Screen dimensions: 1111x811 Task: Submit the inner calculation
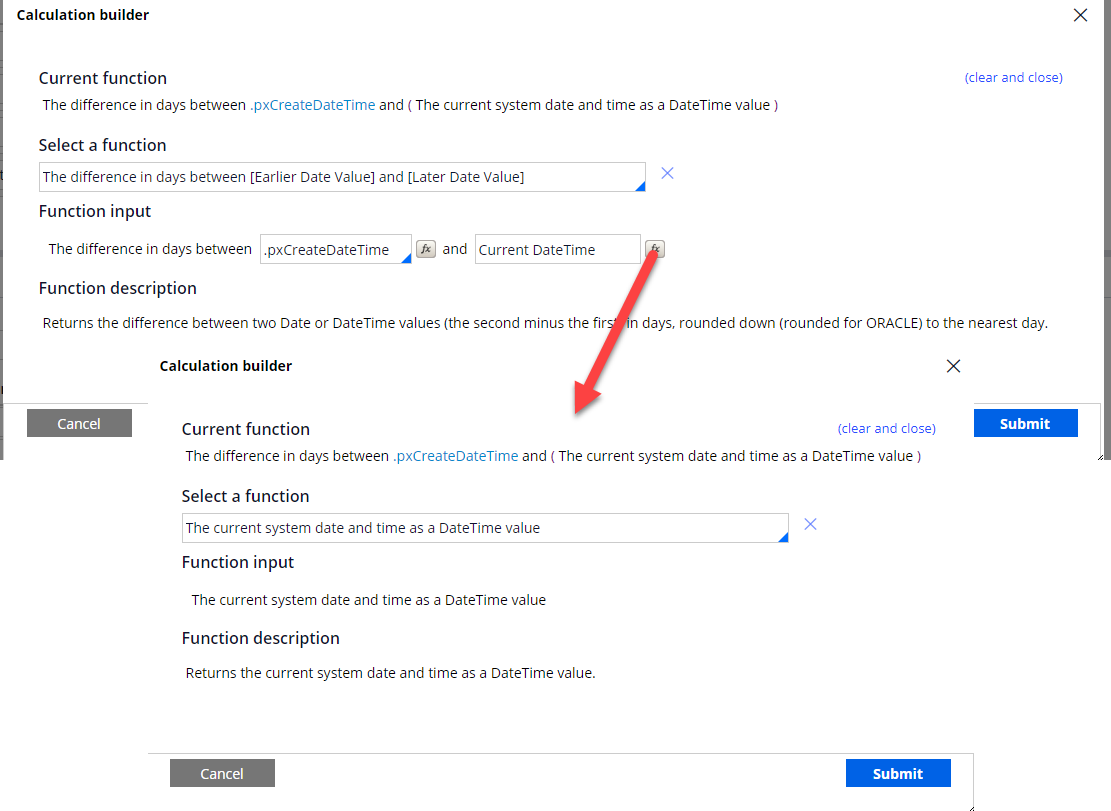[897, 773]
